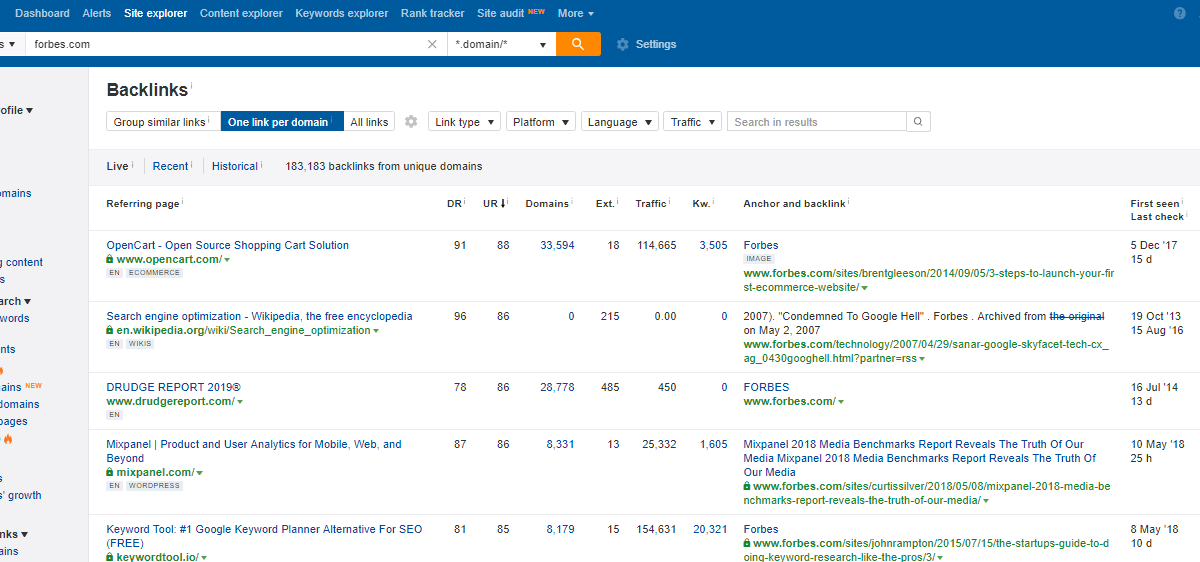Viewport: 1200px width, 562px height.
Task: Click the magnifier in Search in results
Action: coord(918,122)
